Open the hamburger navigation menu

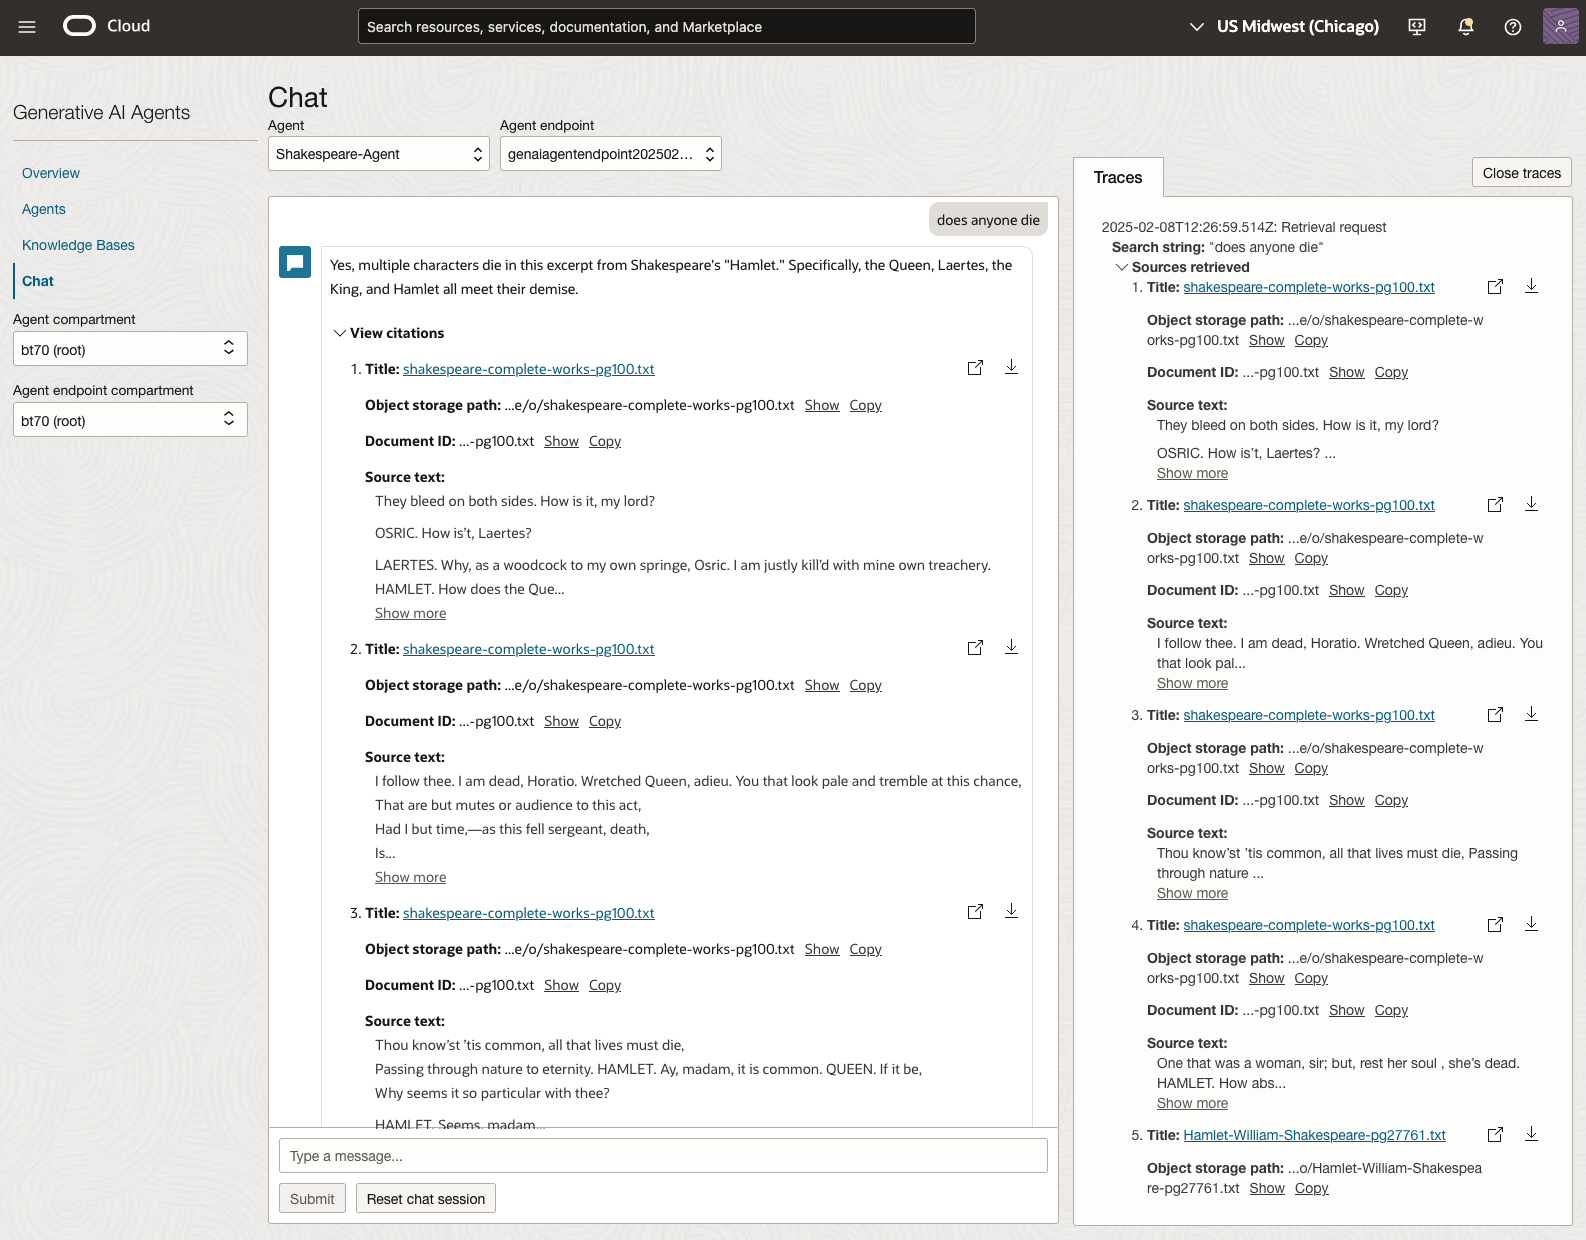coord(27,27)
